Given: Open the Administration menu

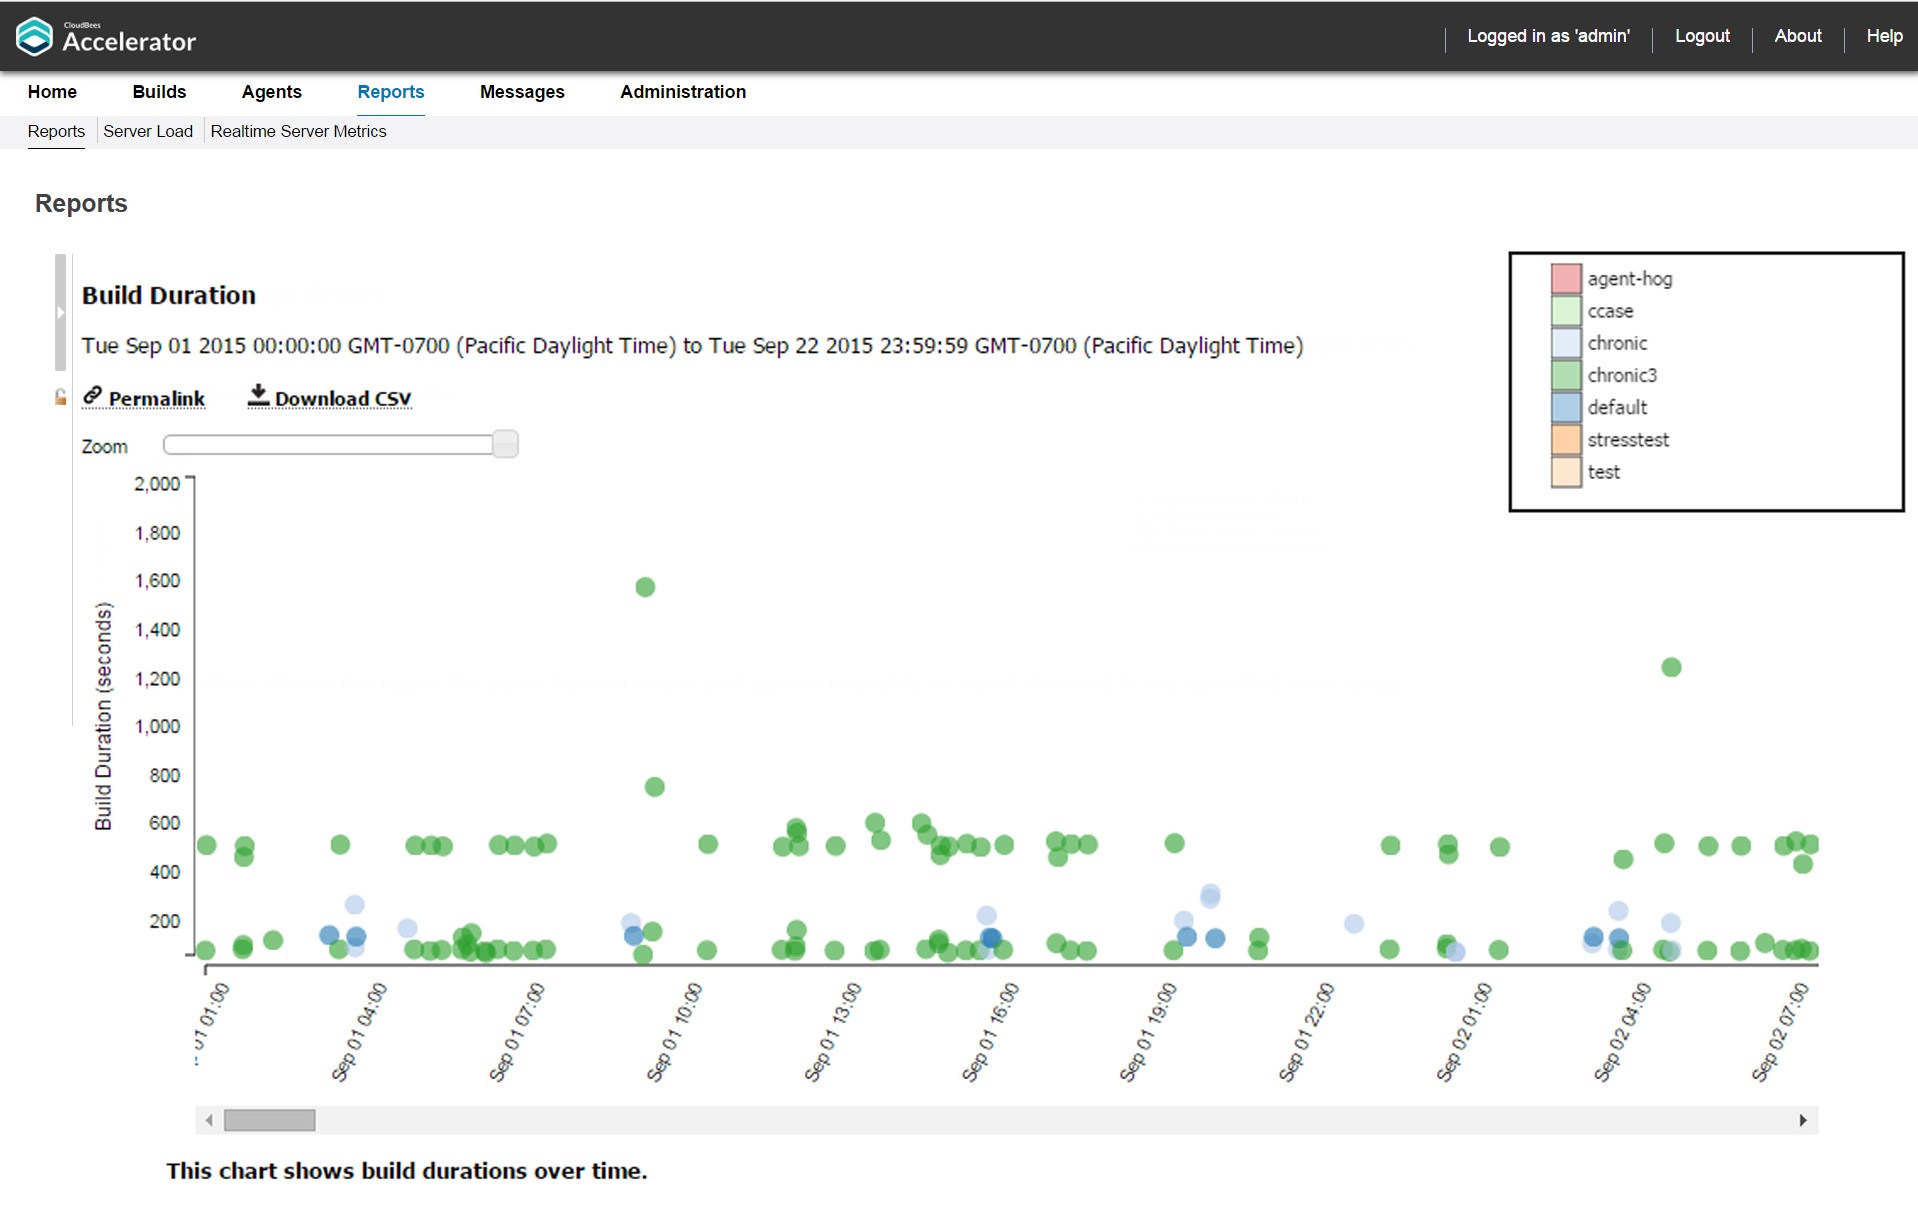Looking at the screenshot, I should tap(683, 92).
